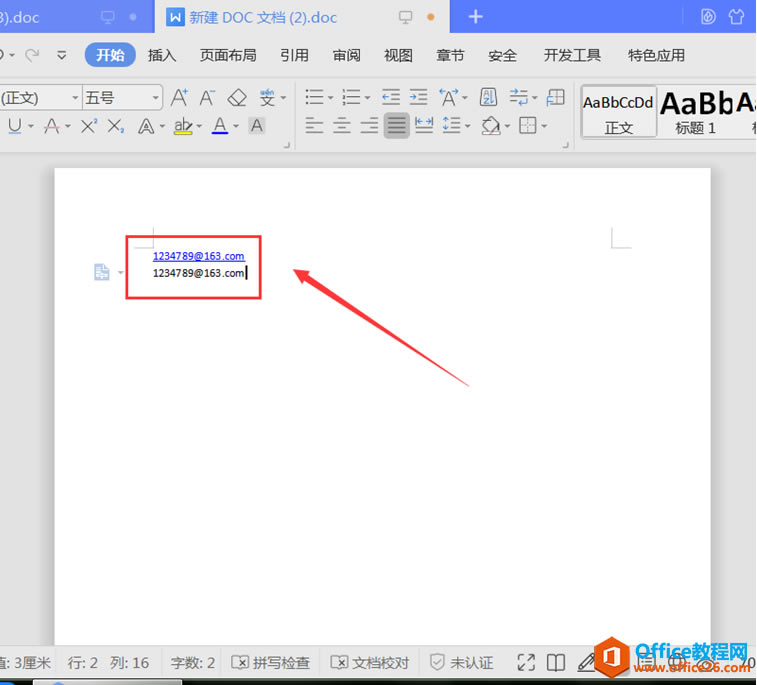Viewport: 757px width, 685px height.
Task: Click the text effects outlined A icon
Action: pos(146,126)
